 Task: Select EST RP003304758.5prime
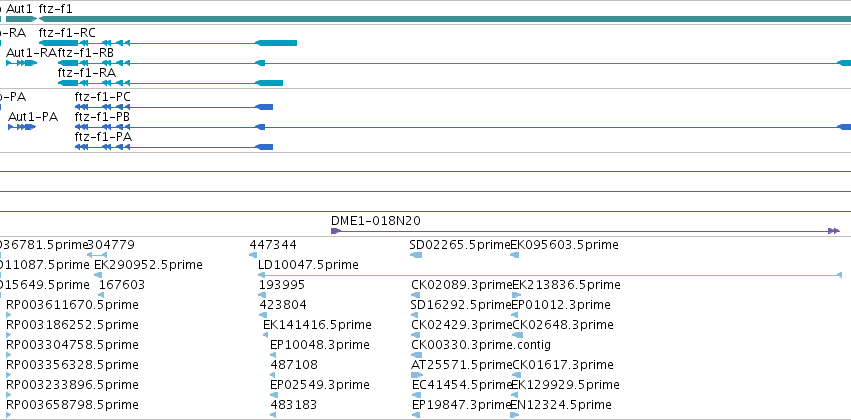click(72, 345)
